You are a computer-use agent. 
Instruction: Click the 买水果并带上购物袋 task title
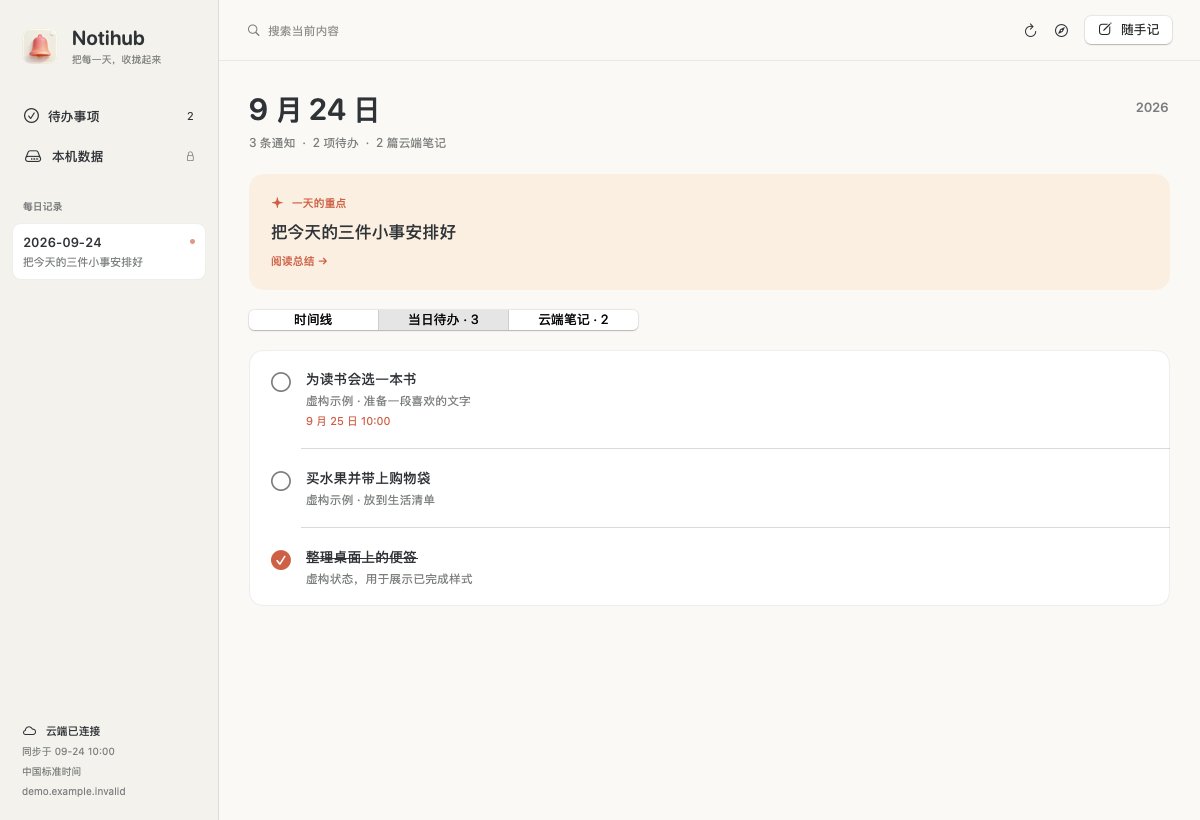(x=368, y=478)
